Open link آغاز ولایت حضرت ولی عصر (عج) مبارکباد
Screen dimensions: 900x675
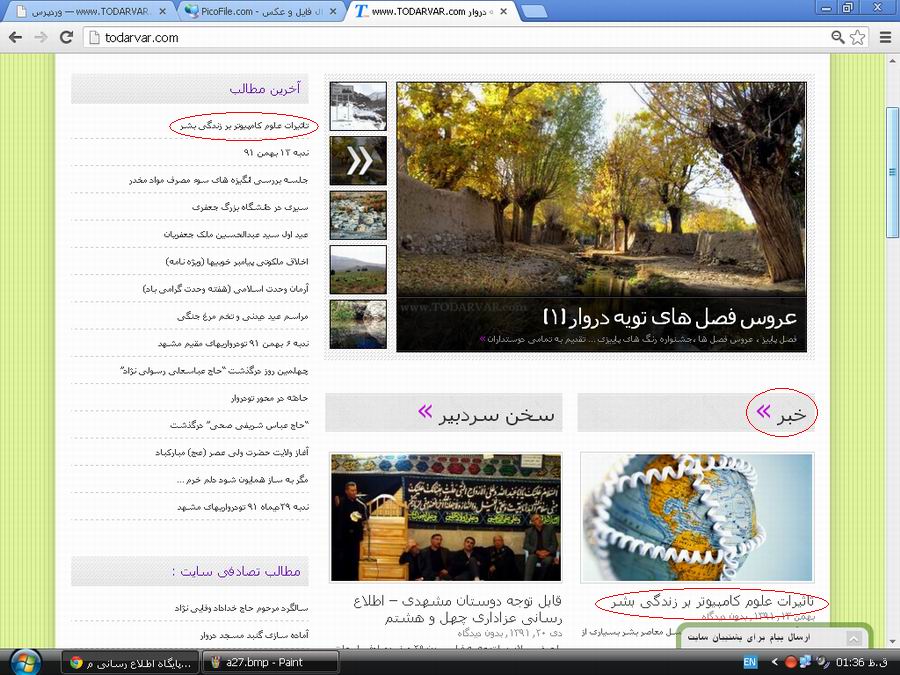point(232,452)
